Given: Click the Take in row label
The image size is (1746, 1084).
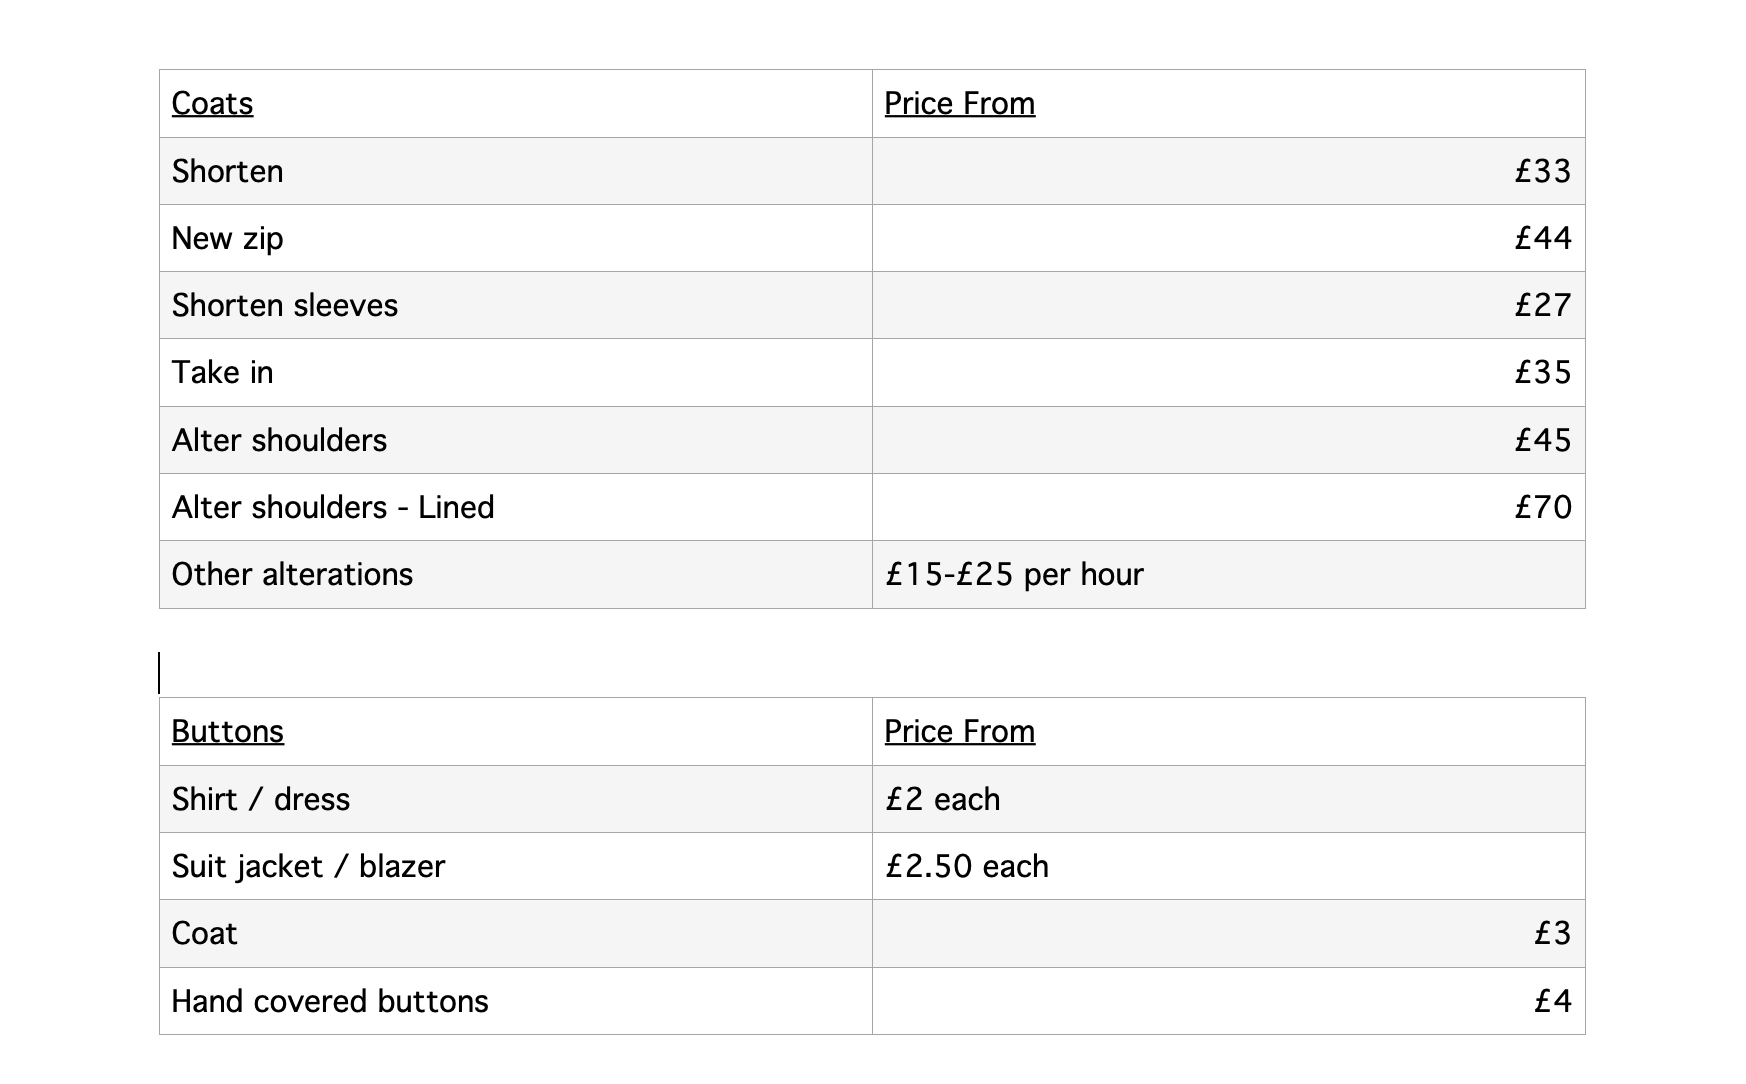Looking at the screenshot, I should point(222,372).
